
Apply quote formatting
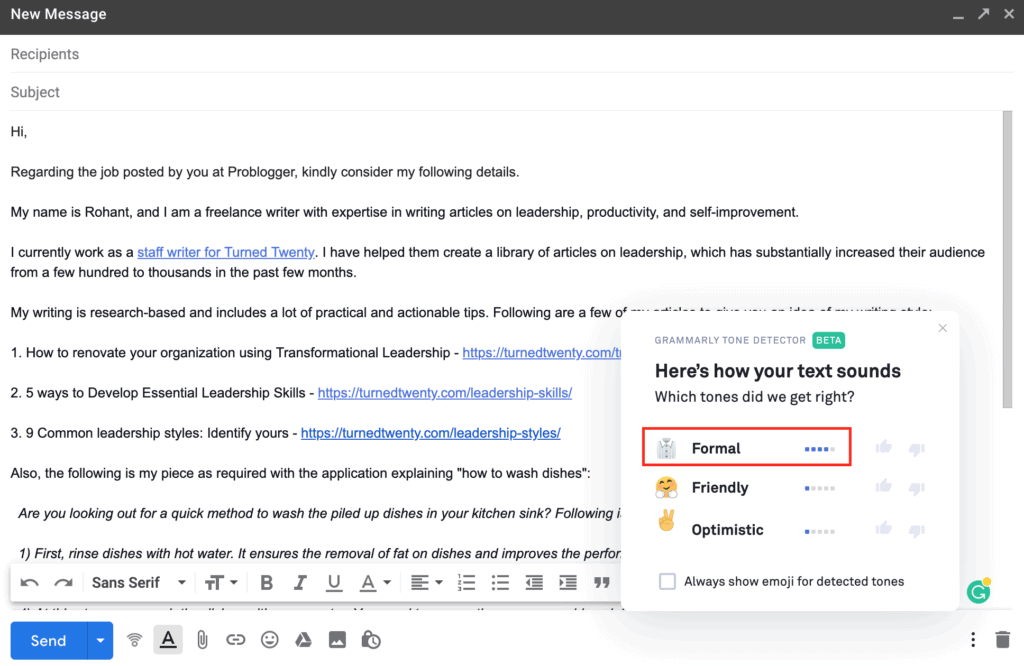[x=601, y=582]
